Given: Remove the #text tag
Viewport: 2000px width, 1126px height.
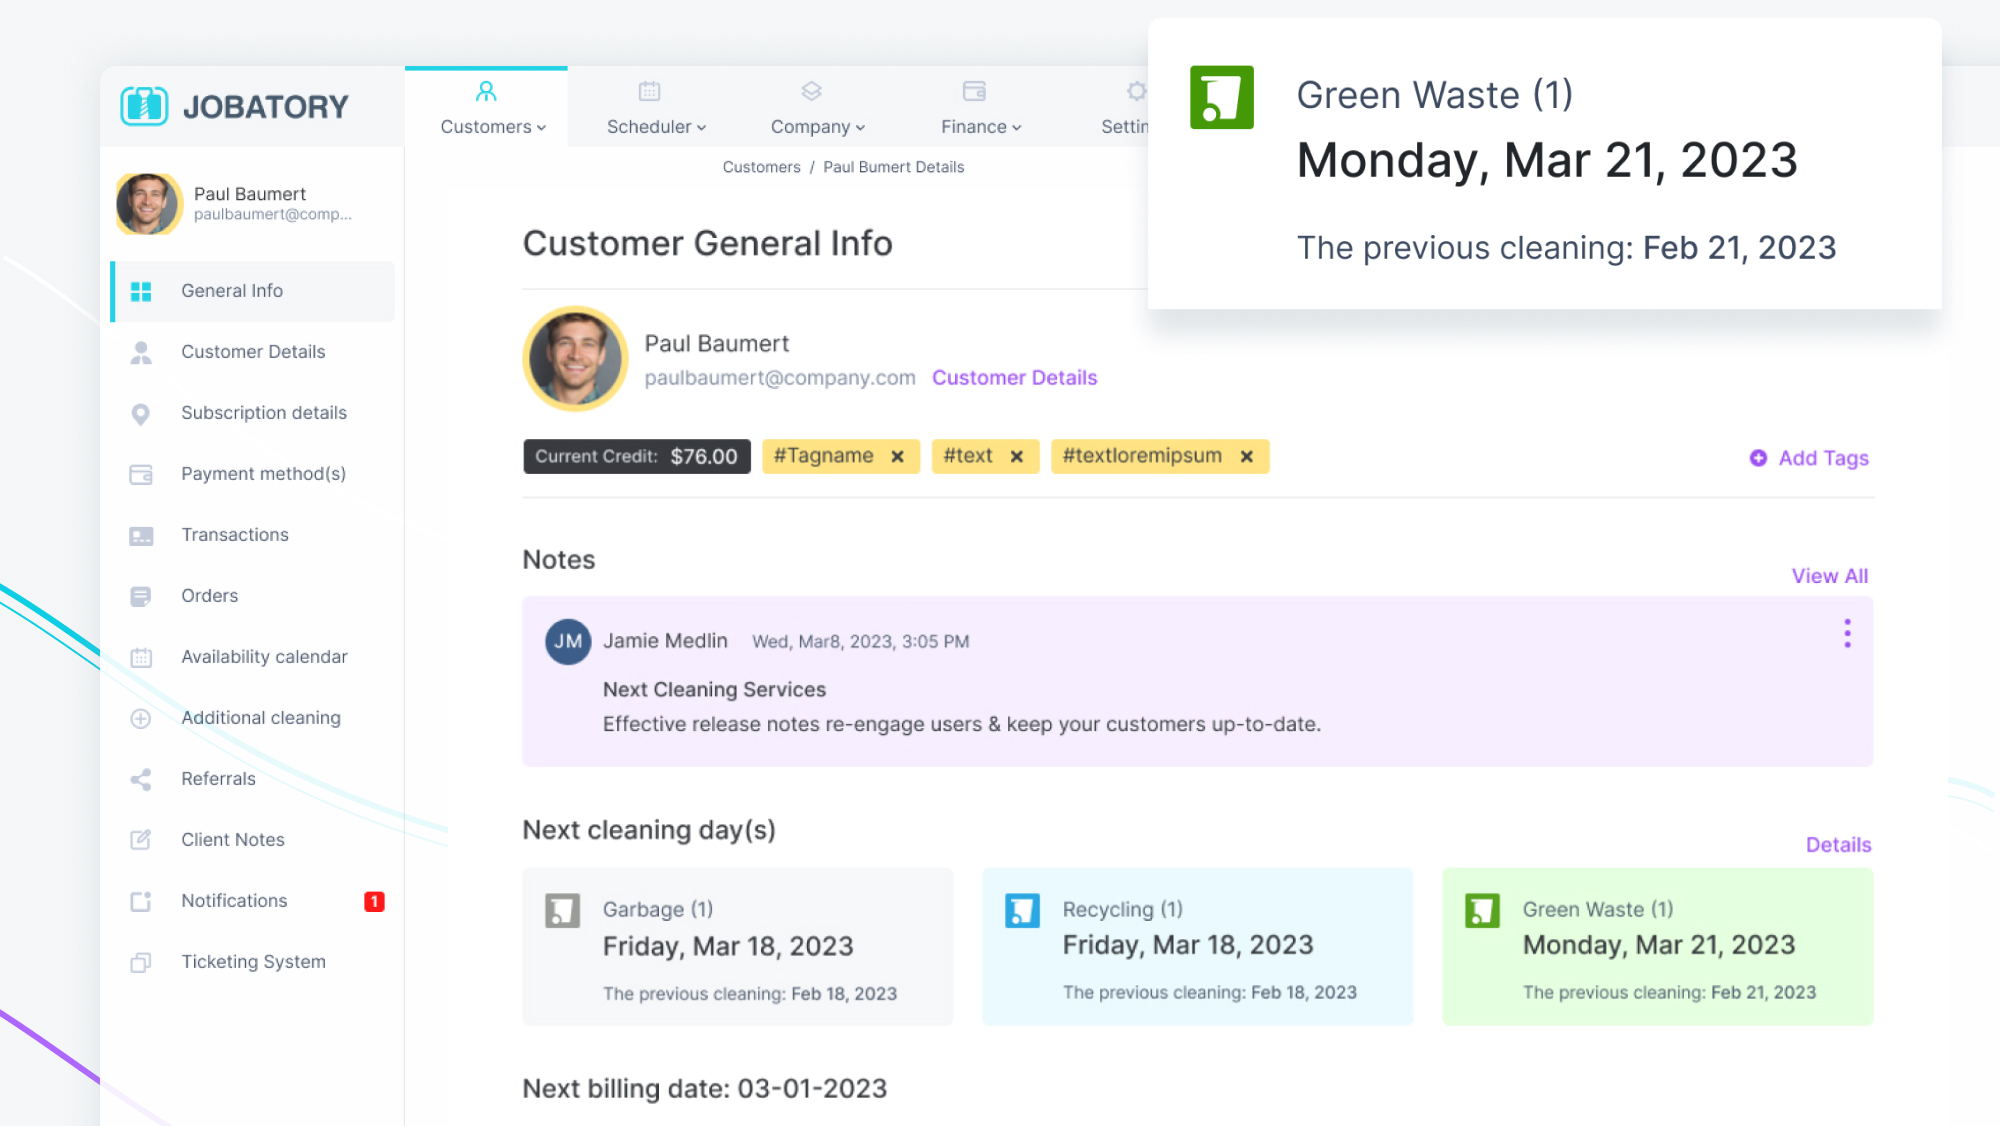Looking at the screenshot, I should [x=1016, y=457].
